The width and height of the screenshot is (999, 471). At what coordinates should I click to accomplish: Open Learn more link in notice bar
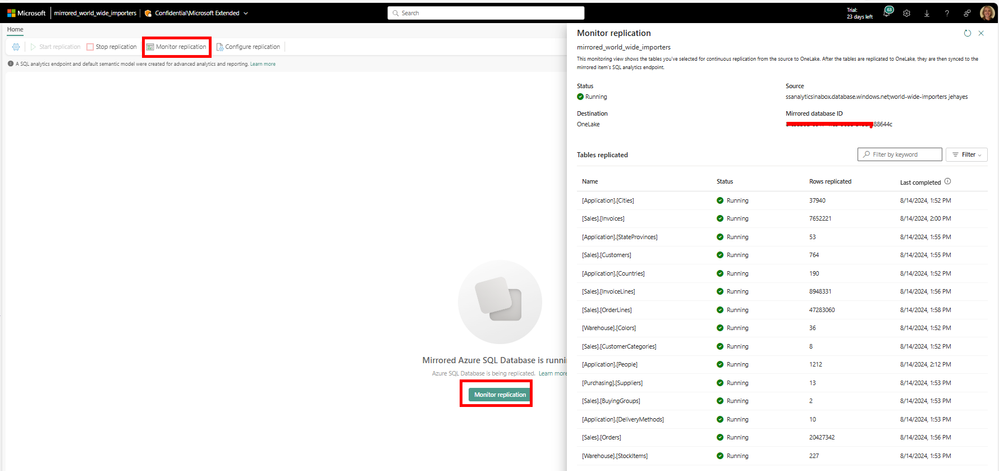(262, 64)
